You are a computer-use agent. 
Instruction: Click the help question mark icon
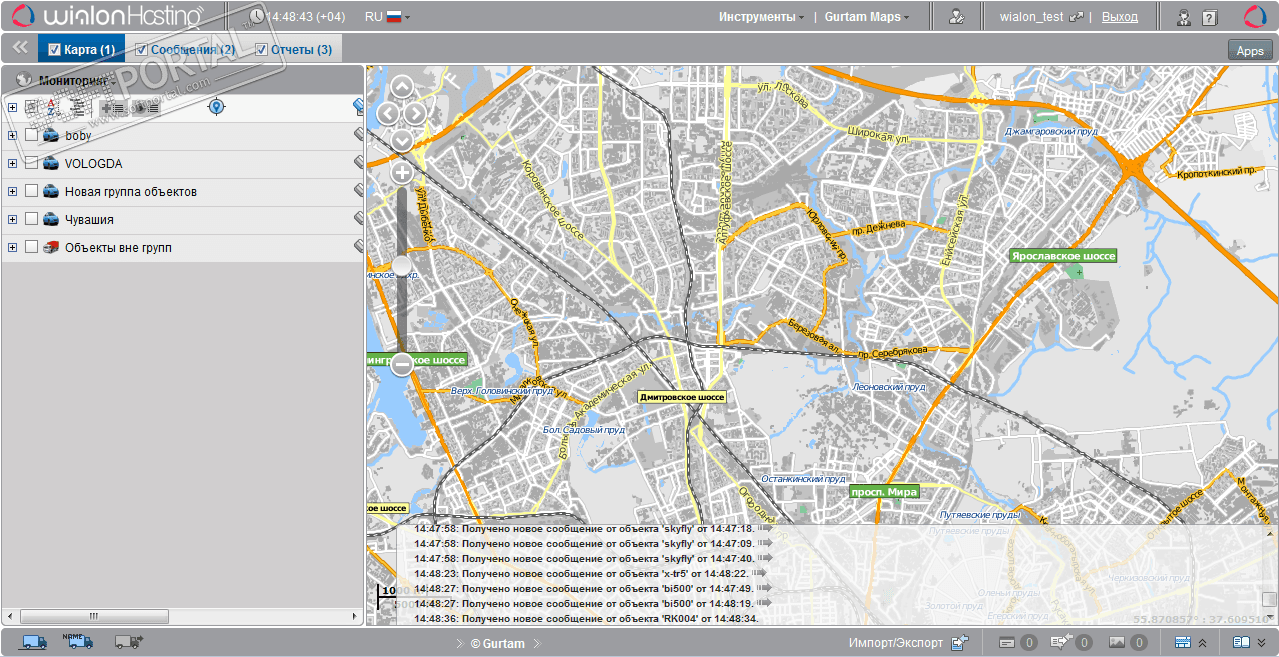point(1209,17)
